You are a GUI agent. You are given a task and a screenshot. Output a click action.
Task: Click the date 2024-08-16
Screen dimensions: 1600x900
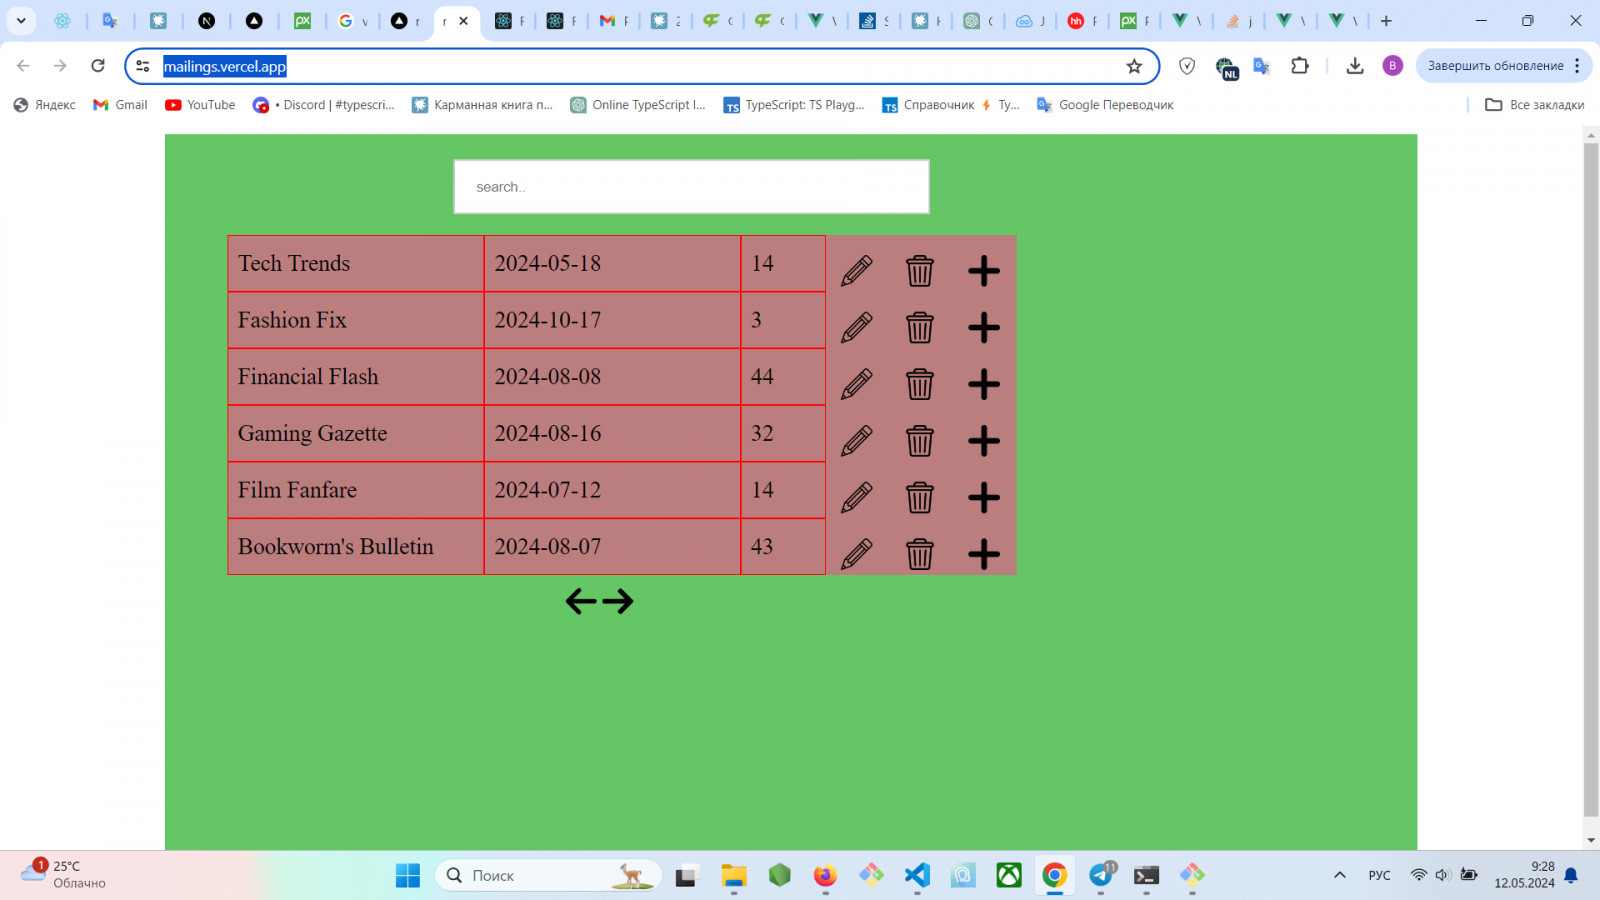tap(548, 433)
